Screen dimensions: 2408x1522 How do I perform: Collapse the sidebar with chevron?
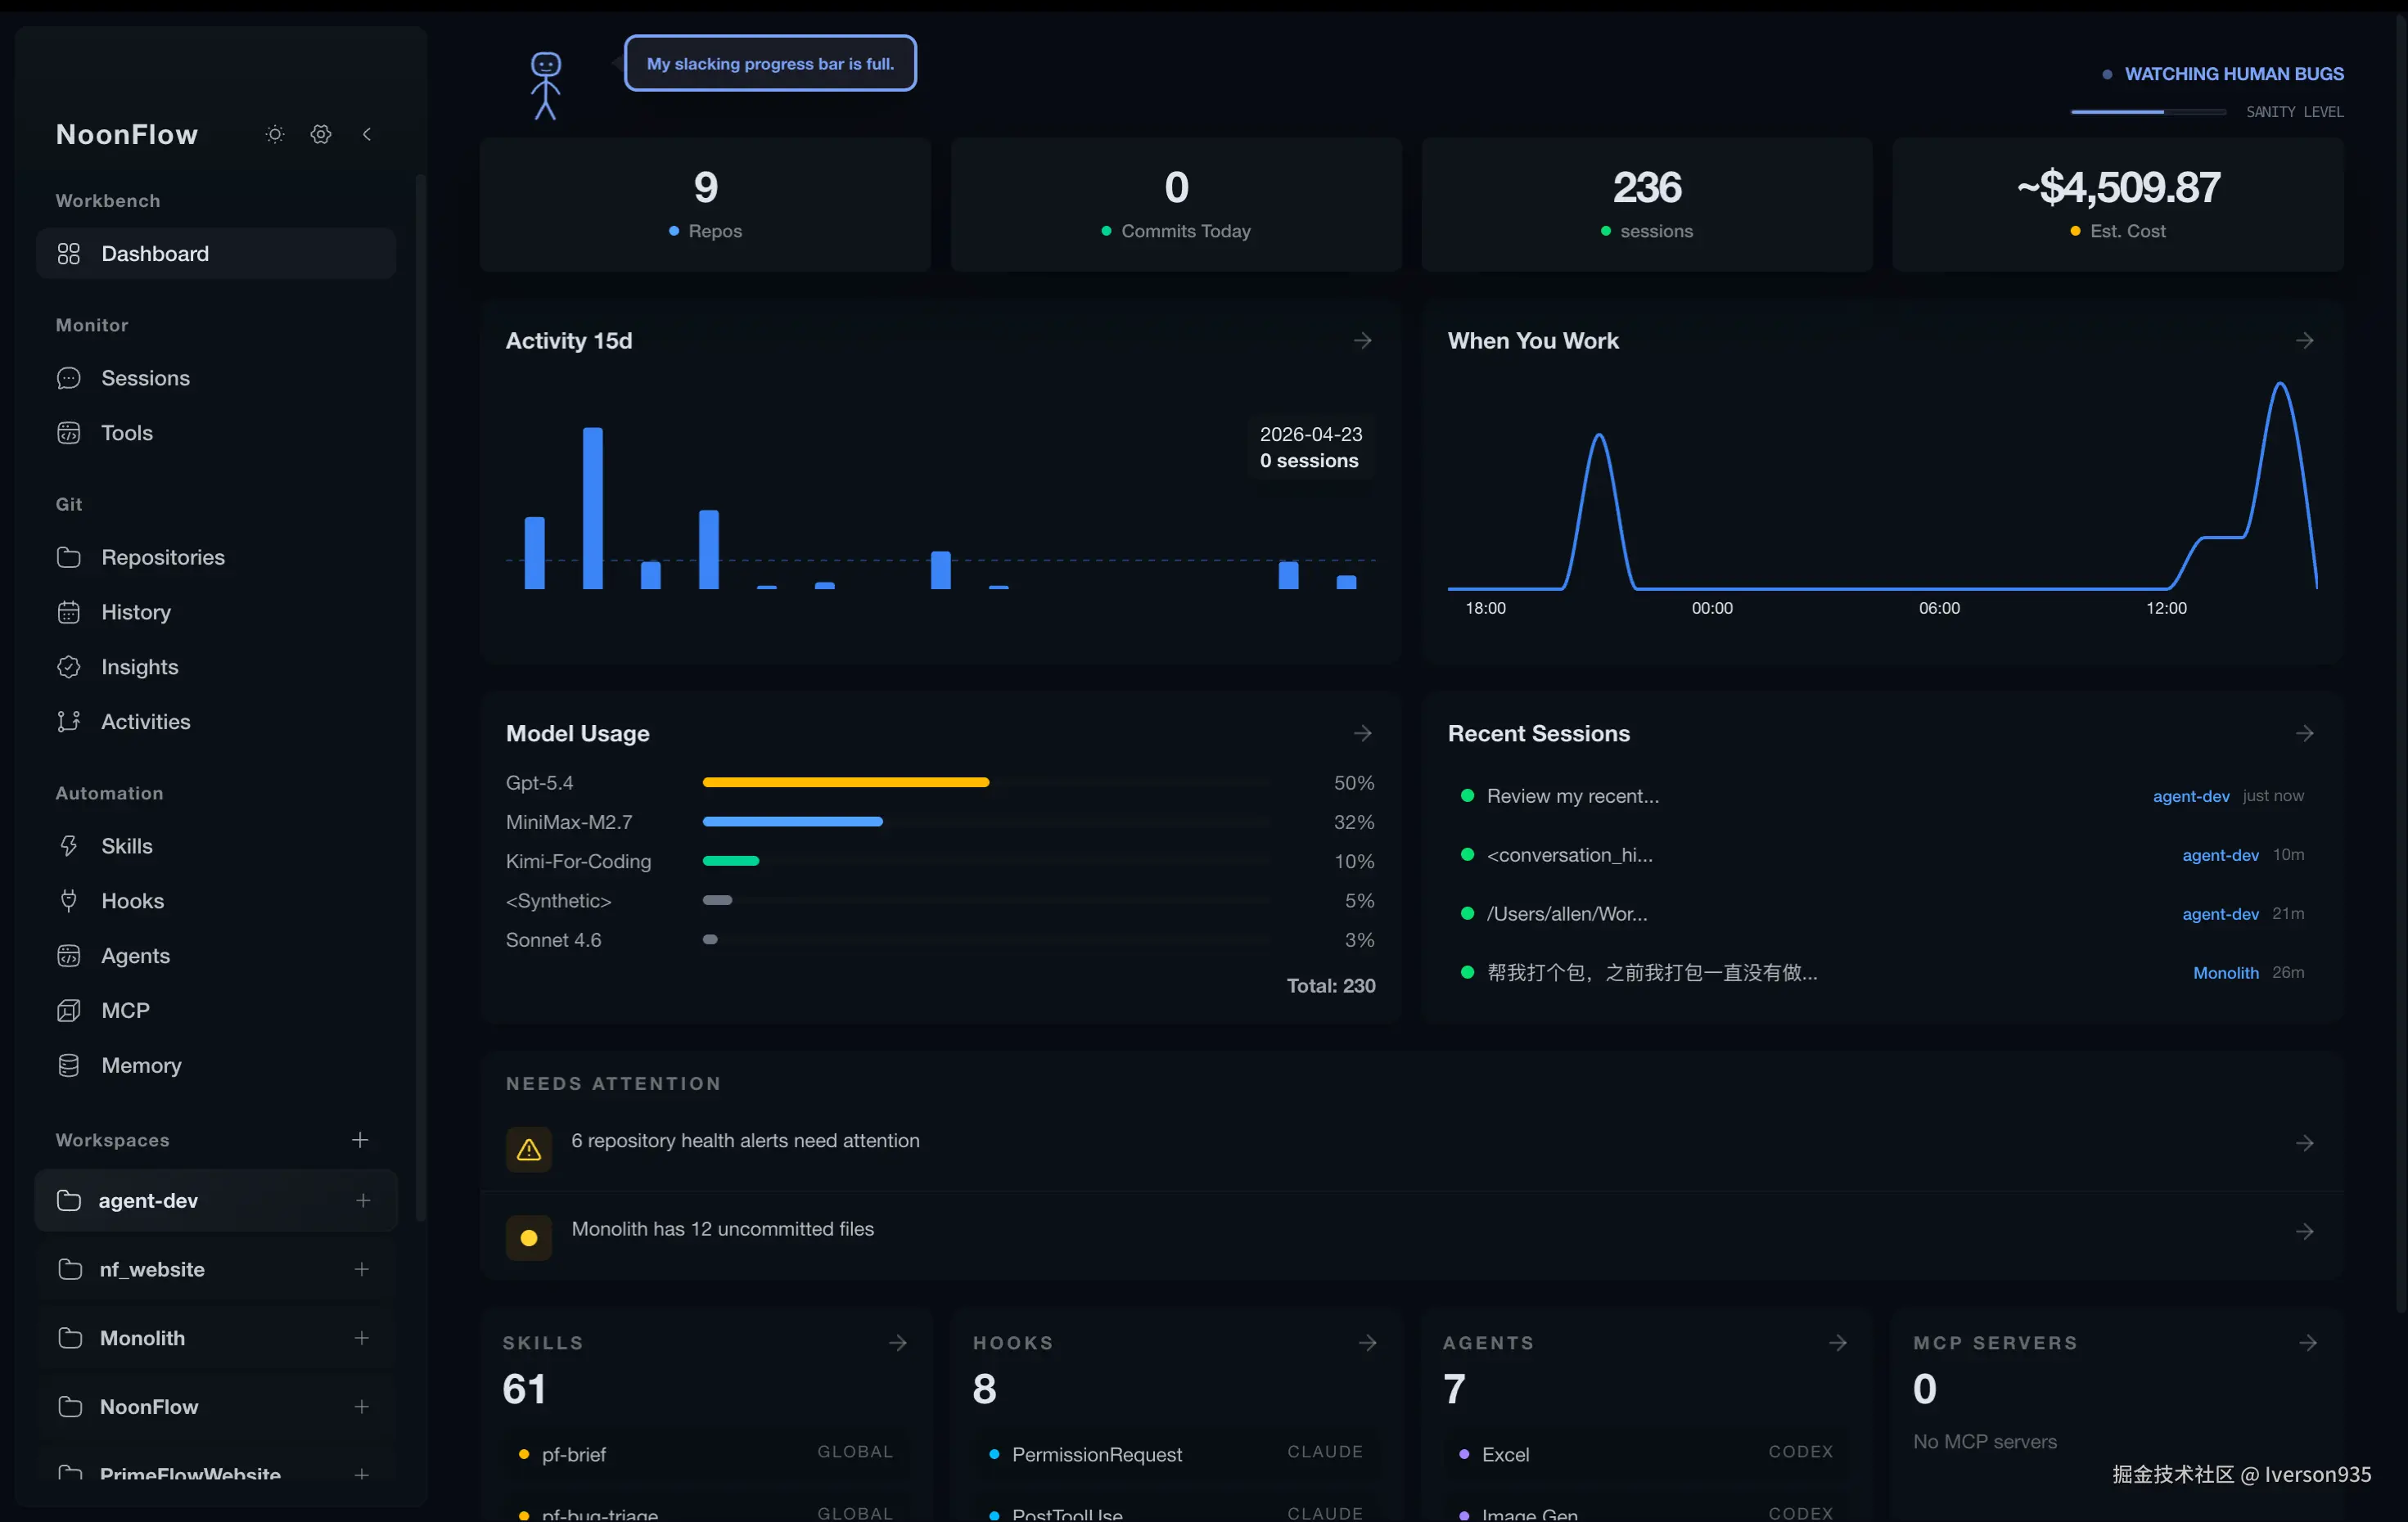coord(367,134)
